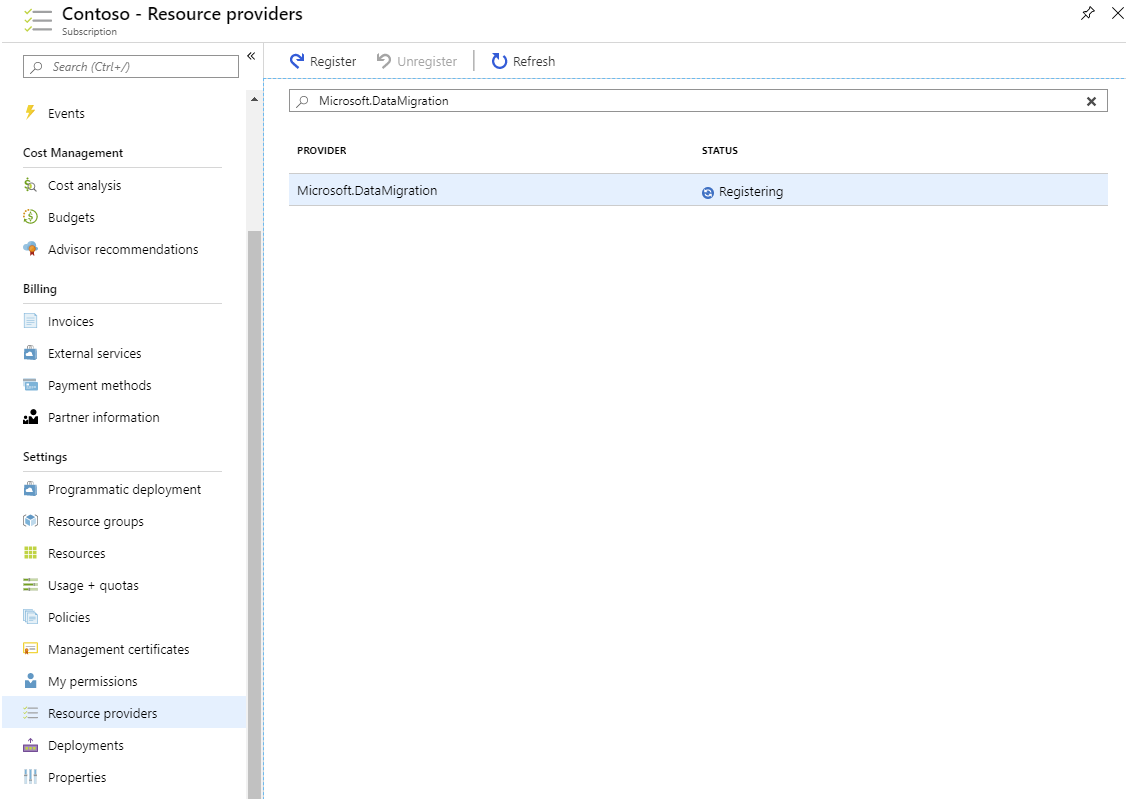Screen dimensions: 1128x801
Task: Click the Refresh button label
Action: click(x=534, y=61)
